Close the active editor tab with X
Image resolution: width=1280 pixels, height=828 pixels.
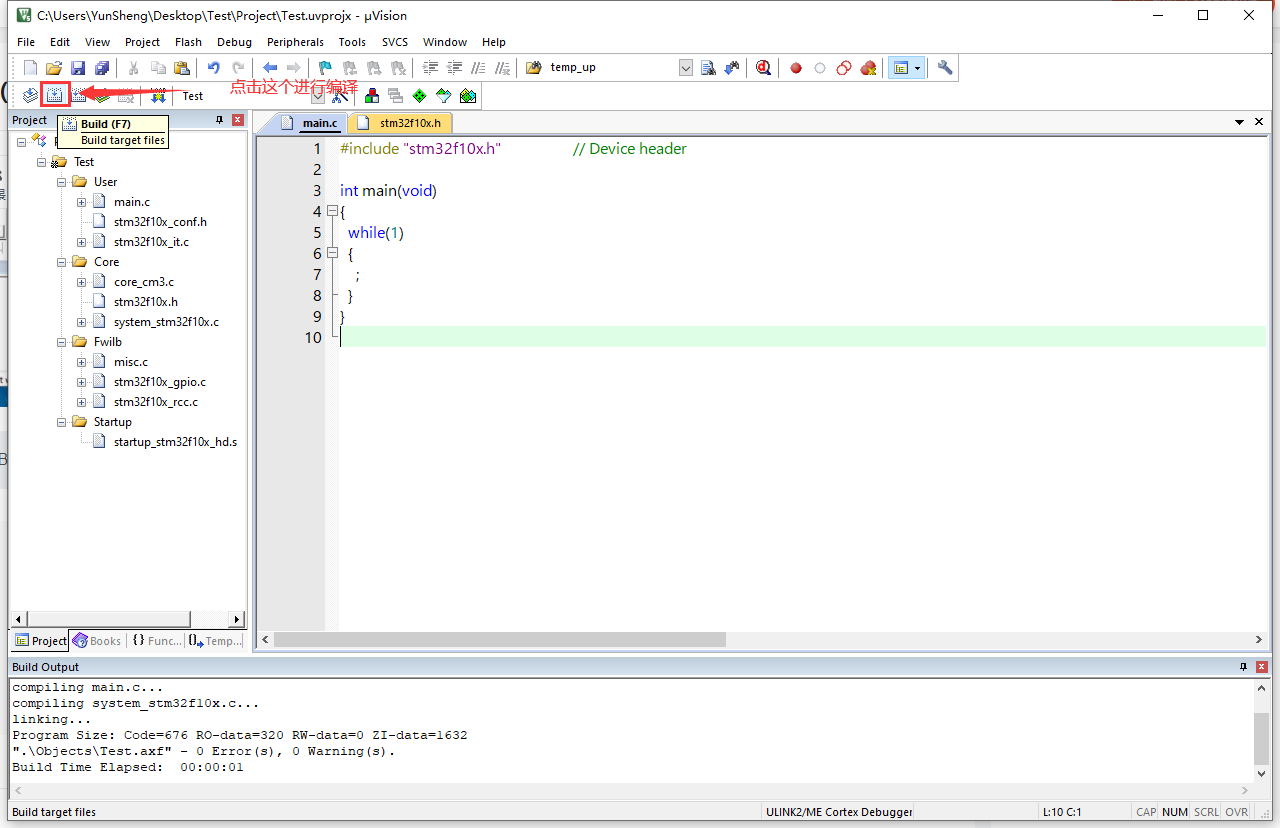coord(1259,122)
